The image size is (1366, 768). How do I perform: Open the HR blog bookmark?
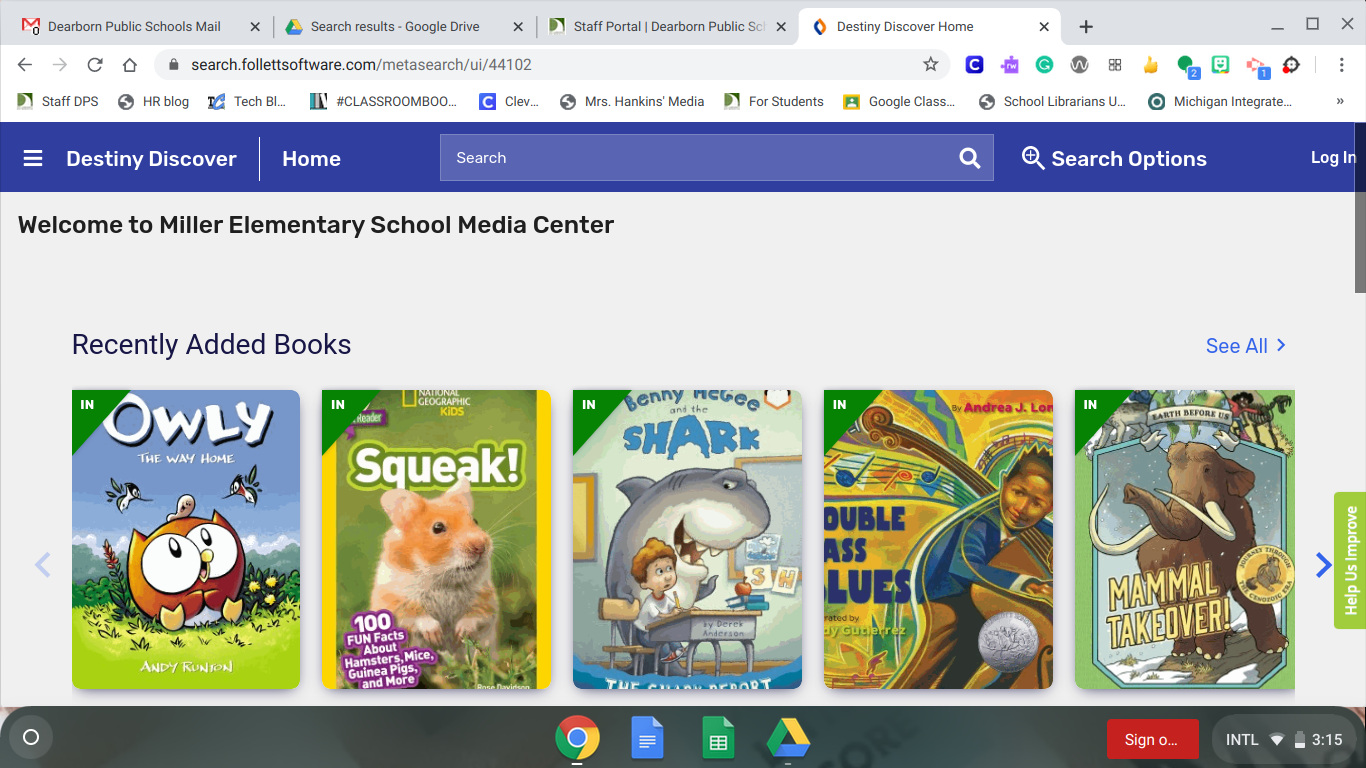coord(153,101)
